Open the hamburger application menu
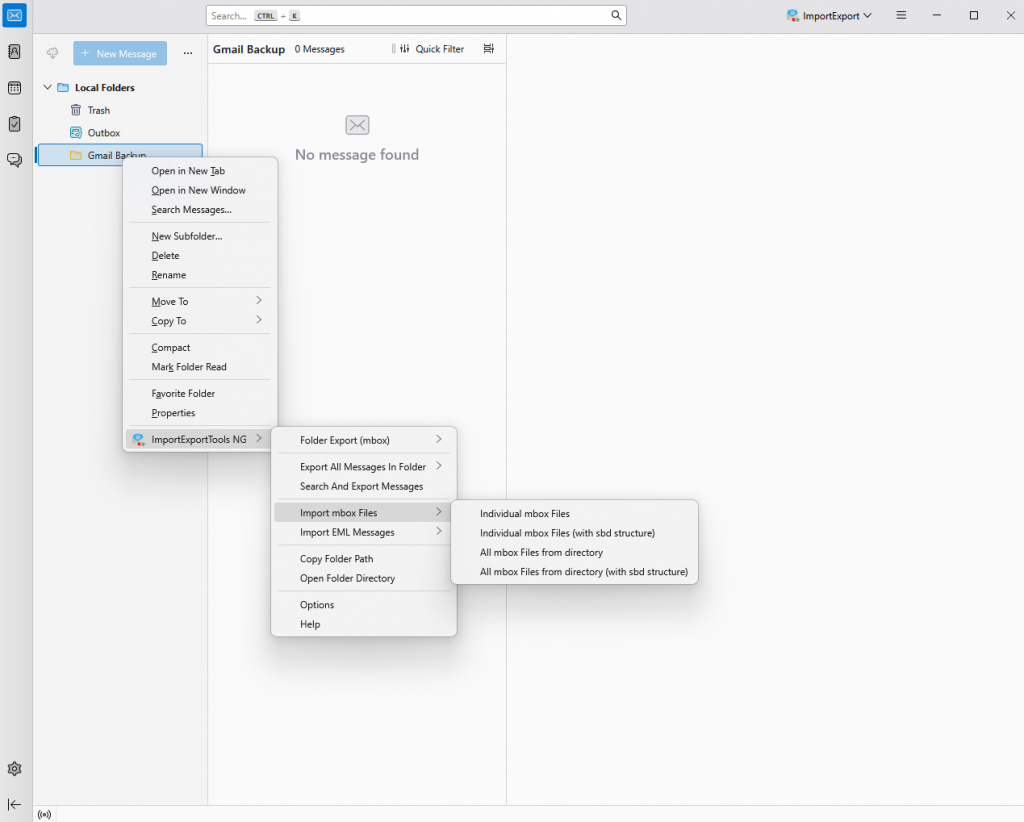Viewport: 1024px width, 822px height. 901,15
